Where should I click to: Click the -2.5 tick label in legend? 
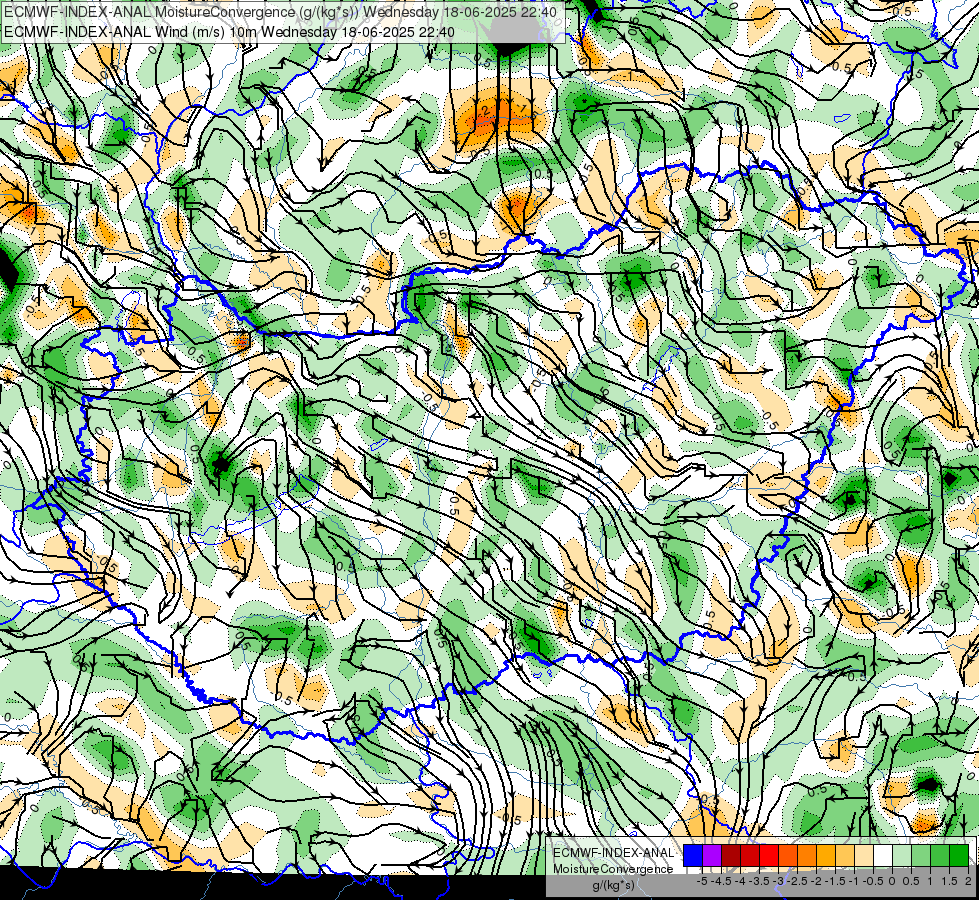[x=797, y=881]
